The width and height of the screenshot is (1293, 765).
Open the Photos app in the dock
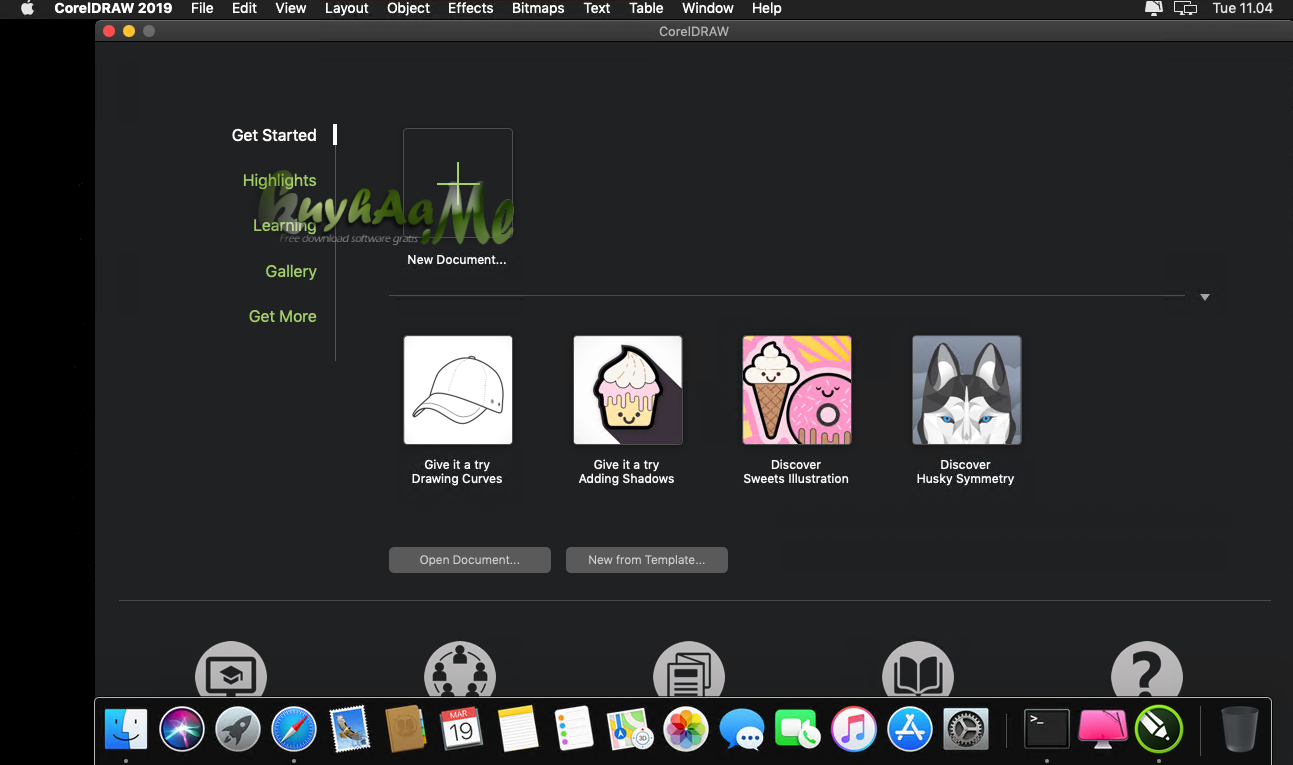[x=686, y=729]
